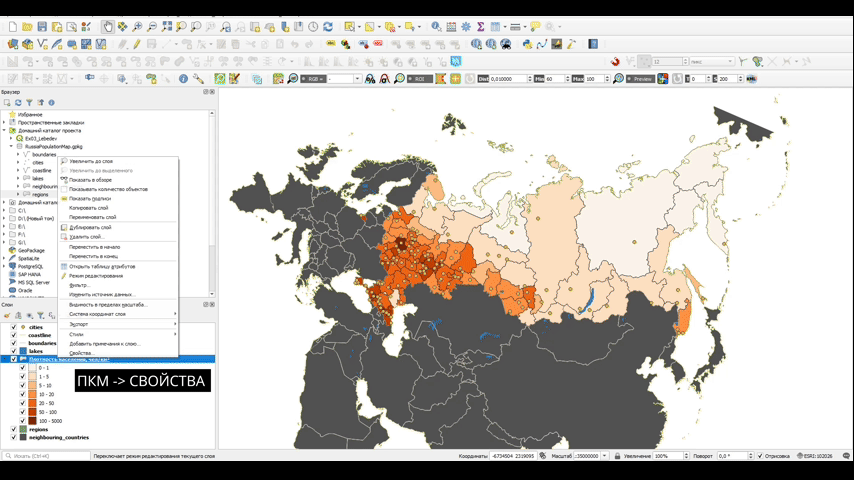Click the Preview button in toolbar
This screenshot has height=480, width=854.
[x=639, y=79]
